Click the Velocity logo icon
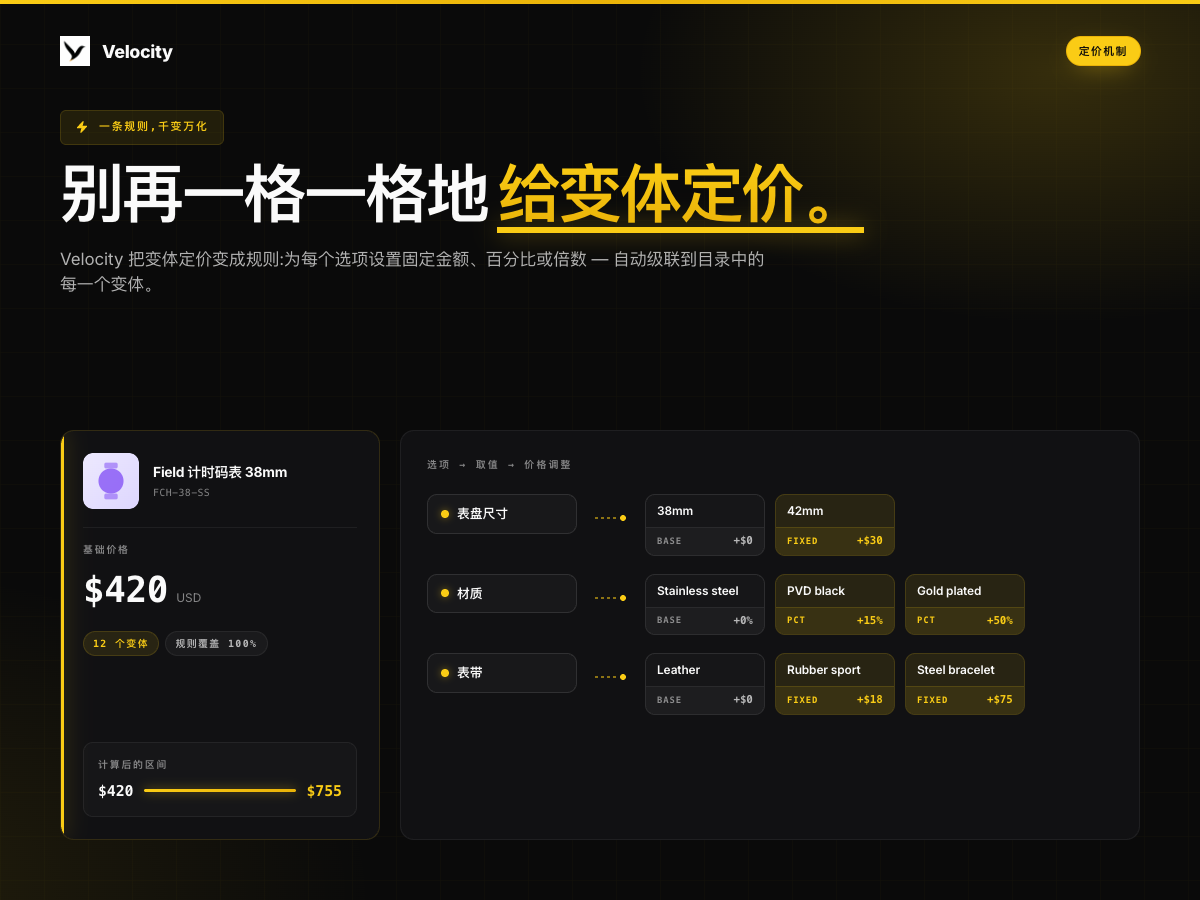 coord(75,51)
